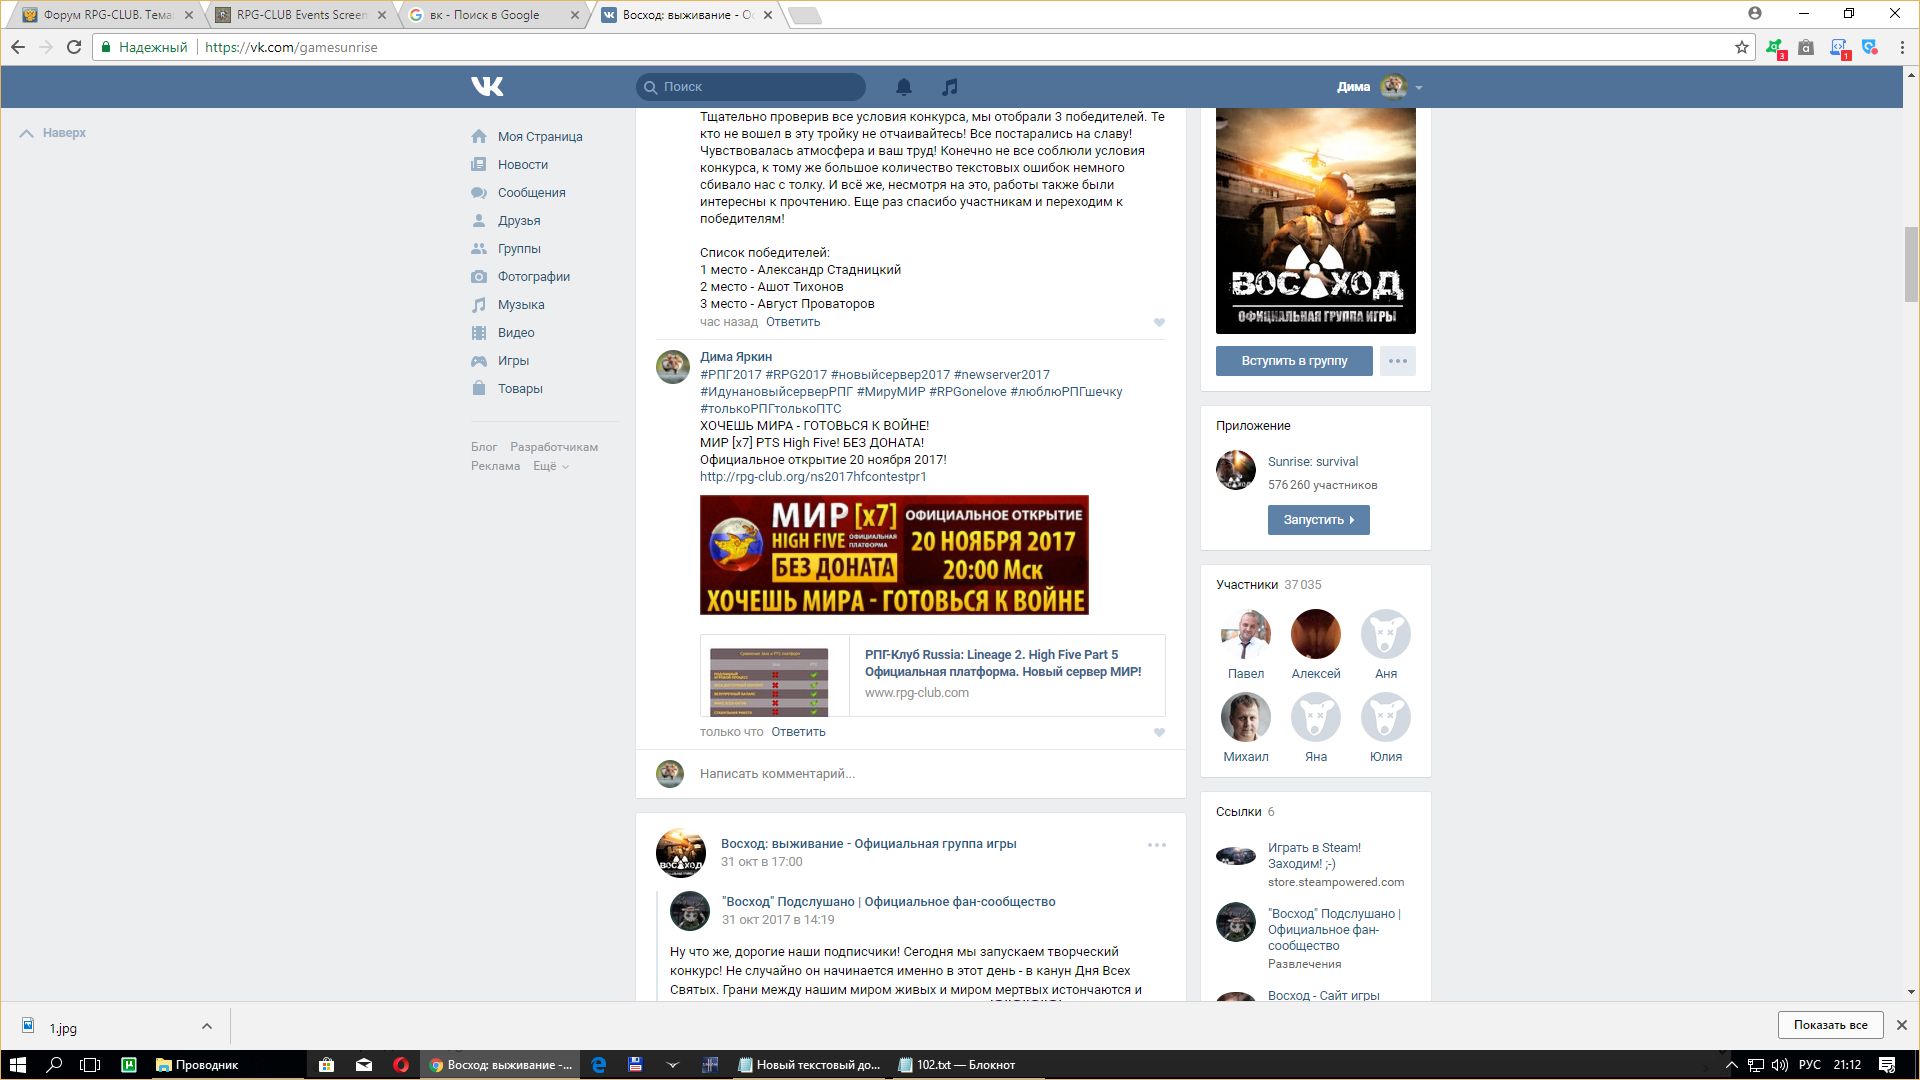
Task: Launch app with Запустить button
Action: click(x=1318, y=520)
